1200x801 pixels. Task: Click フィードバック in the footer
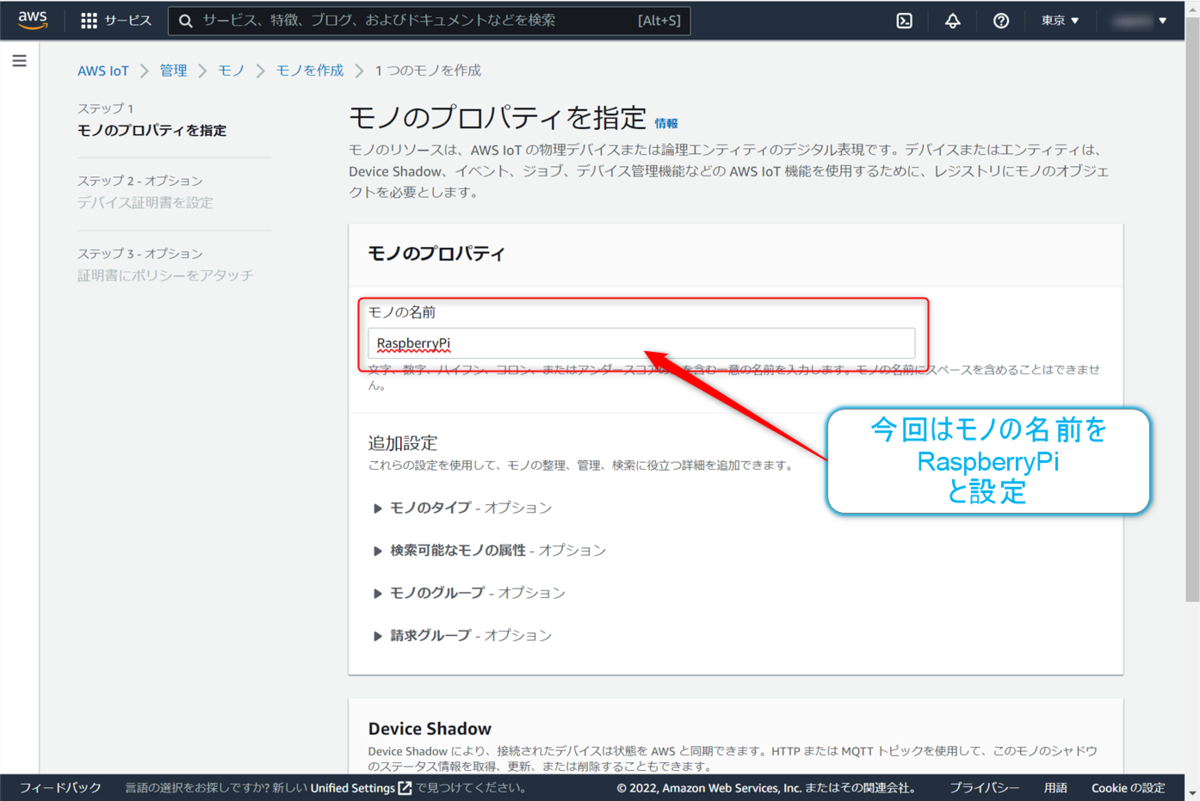pyautogui.click(x=60, y=788)
